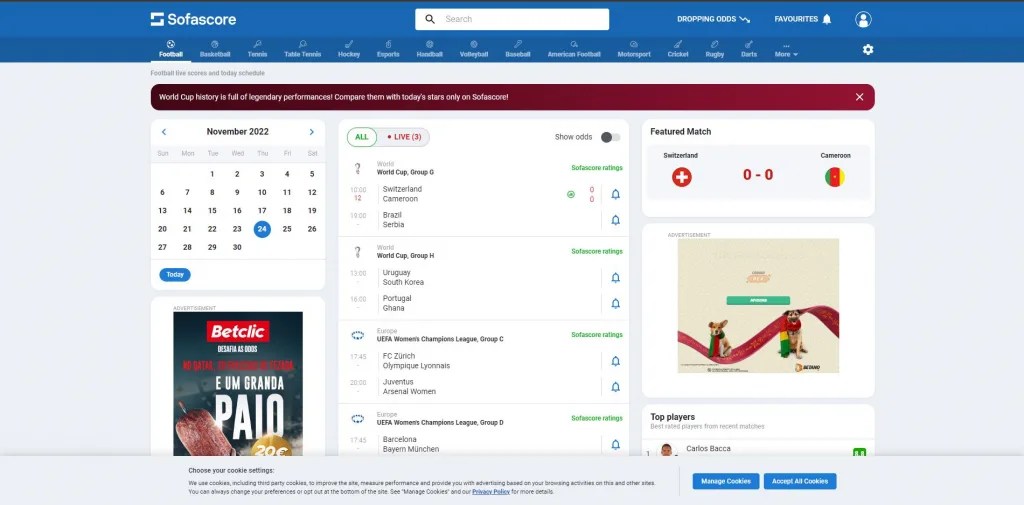Open Sofascore ratings for Group D
The width and height of the screenshot is (1024, 505).
click(597, 419)
